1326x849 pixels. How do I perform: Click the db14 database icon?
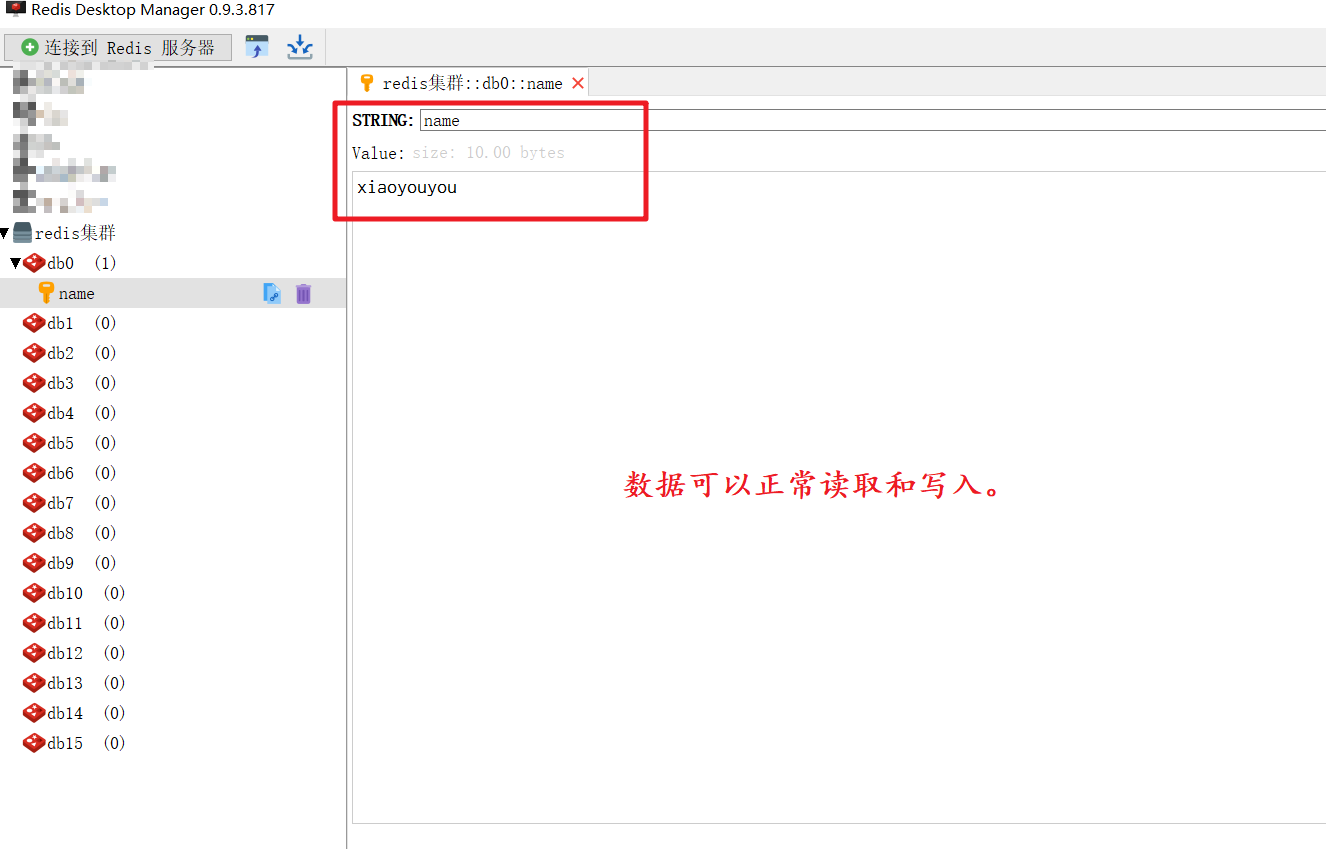point(34,713)
